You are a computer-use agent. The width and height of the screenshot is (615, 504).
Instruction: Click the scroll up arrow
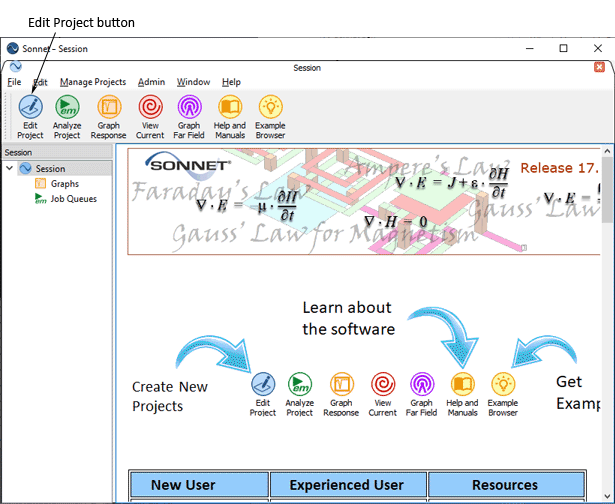(x=607, y=151)
